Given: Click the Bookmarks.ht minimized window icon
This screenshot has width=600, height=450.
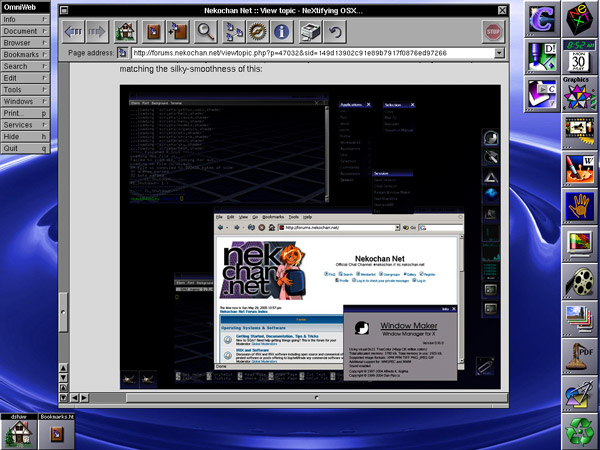Looking at the screenshot, I should [x=57, y=431].
